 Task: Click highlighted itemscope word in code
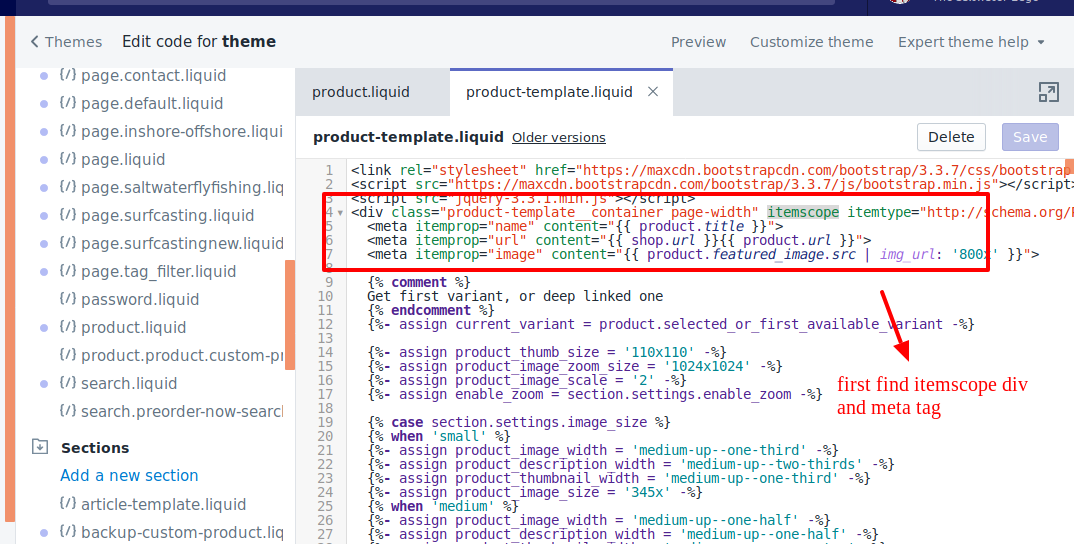[x=803, y=212]
